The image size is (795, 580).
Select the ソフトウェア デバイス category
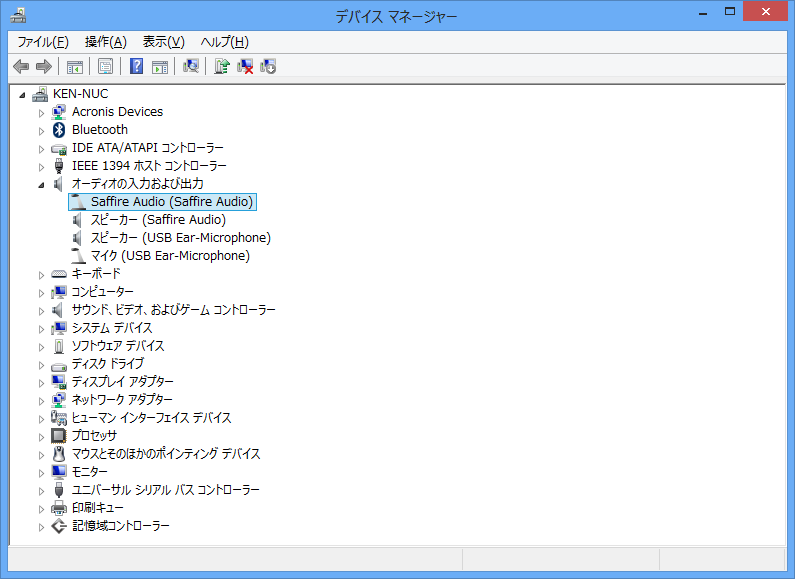click(x=118, y=346)
